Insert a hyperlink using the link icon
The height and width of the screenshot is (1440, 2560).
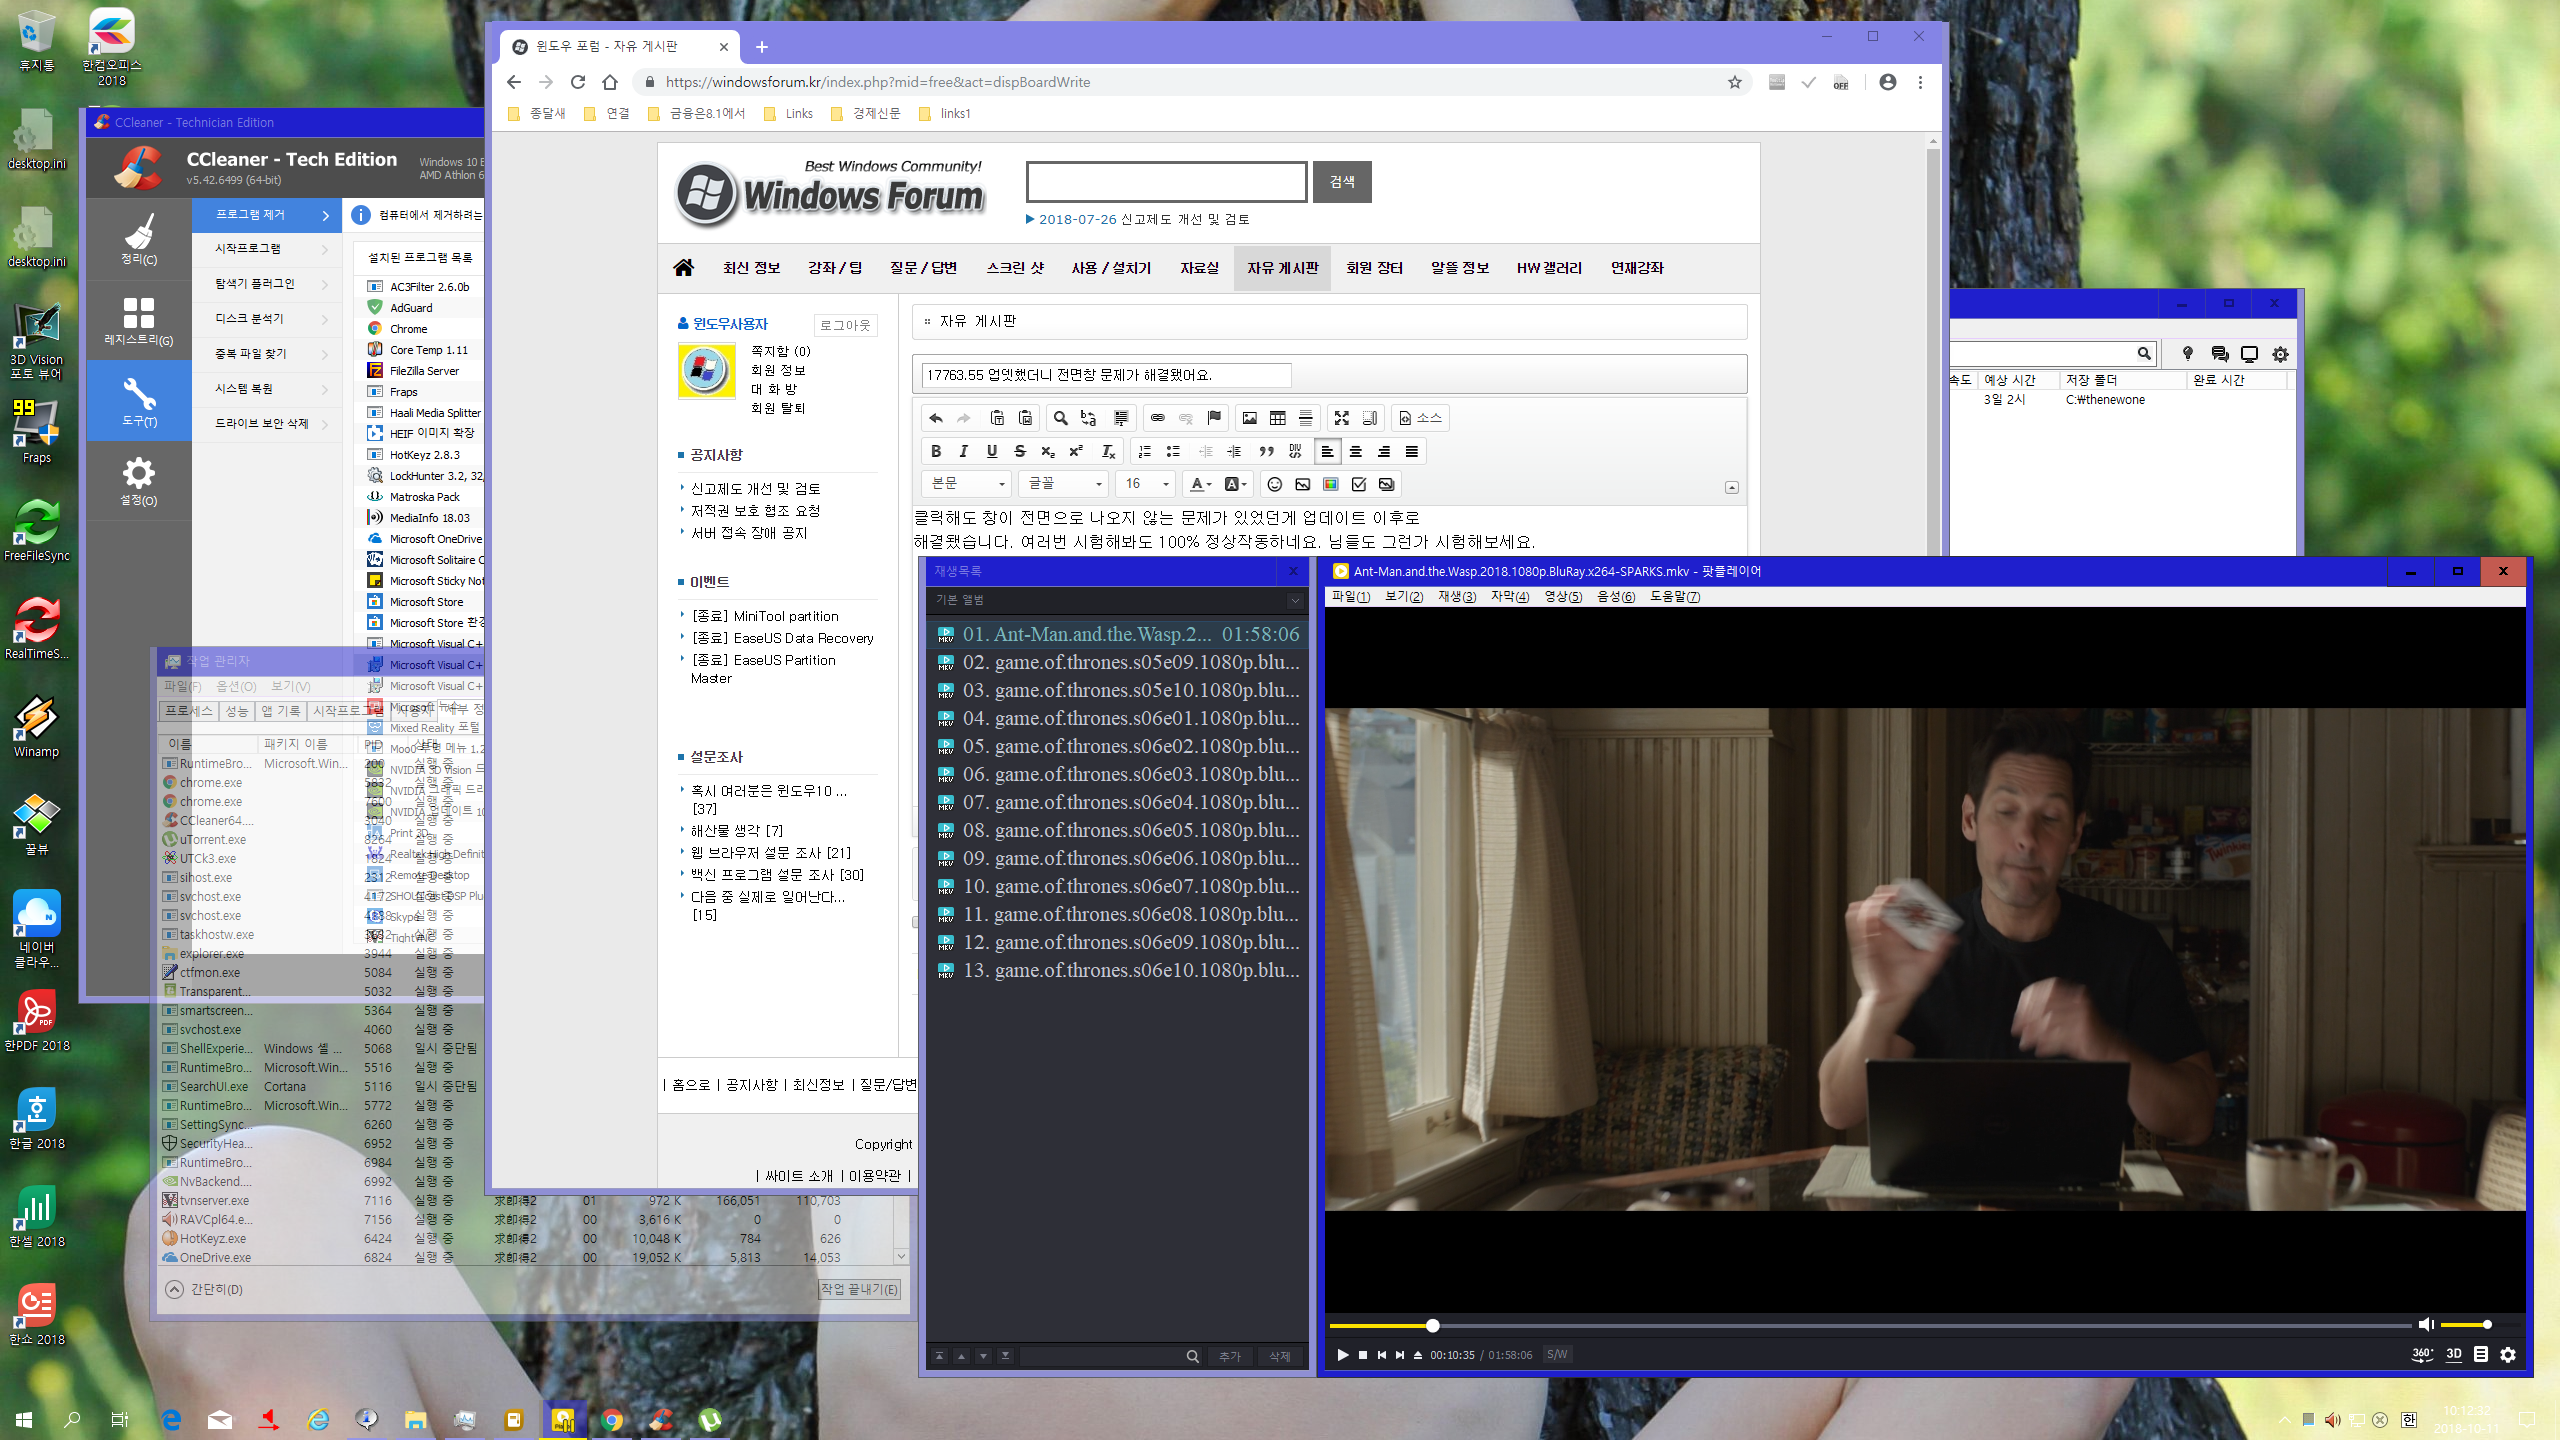tap(1158, 418)
